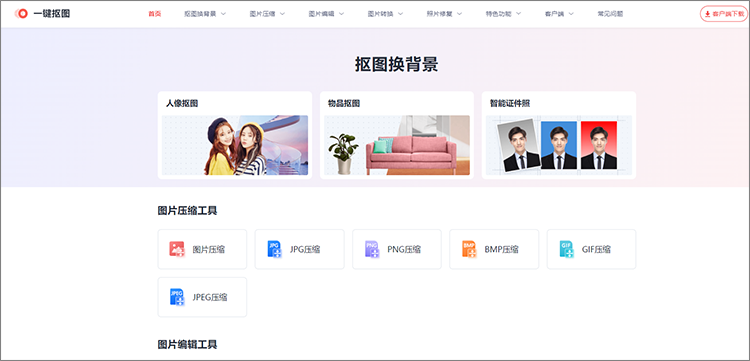Click the 图片压缩工具 section heading
The height and width of the screenshot is (361, 750).
coord(188,210)
